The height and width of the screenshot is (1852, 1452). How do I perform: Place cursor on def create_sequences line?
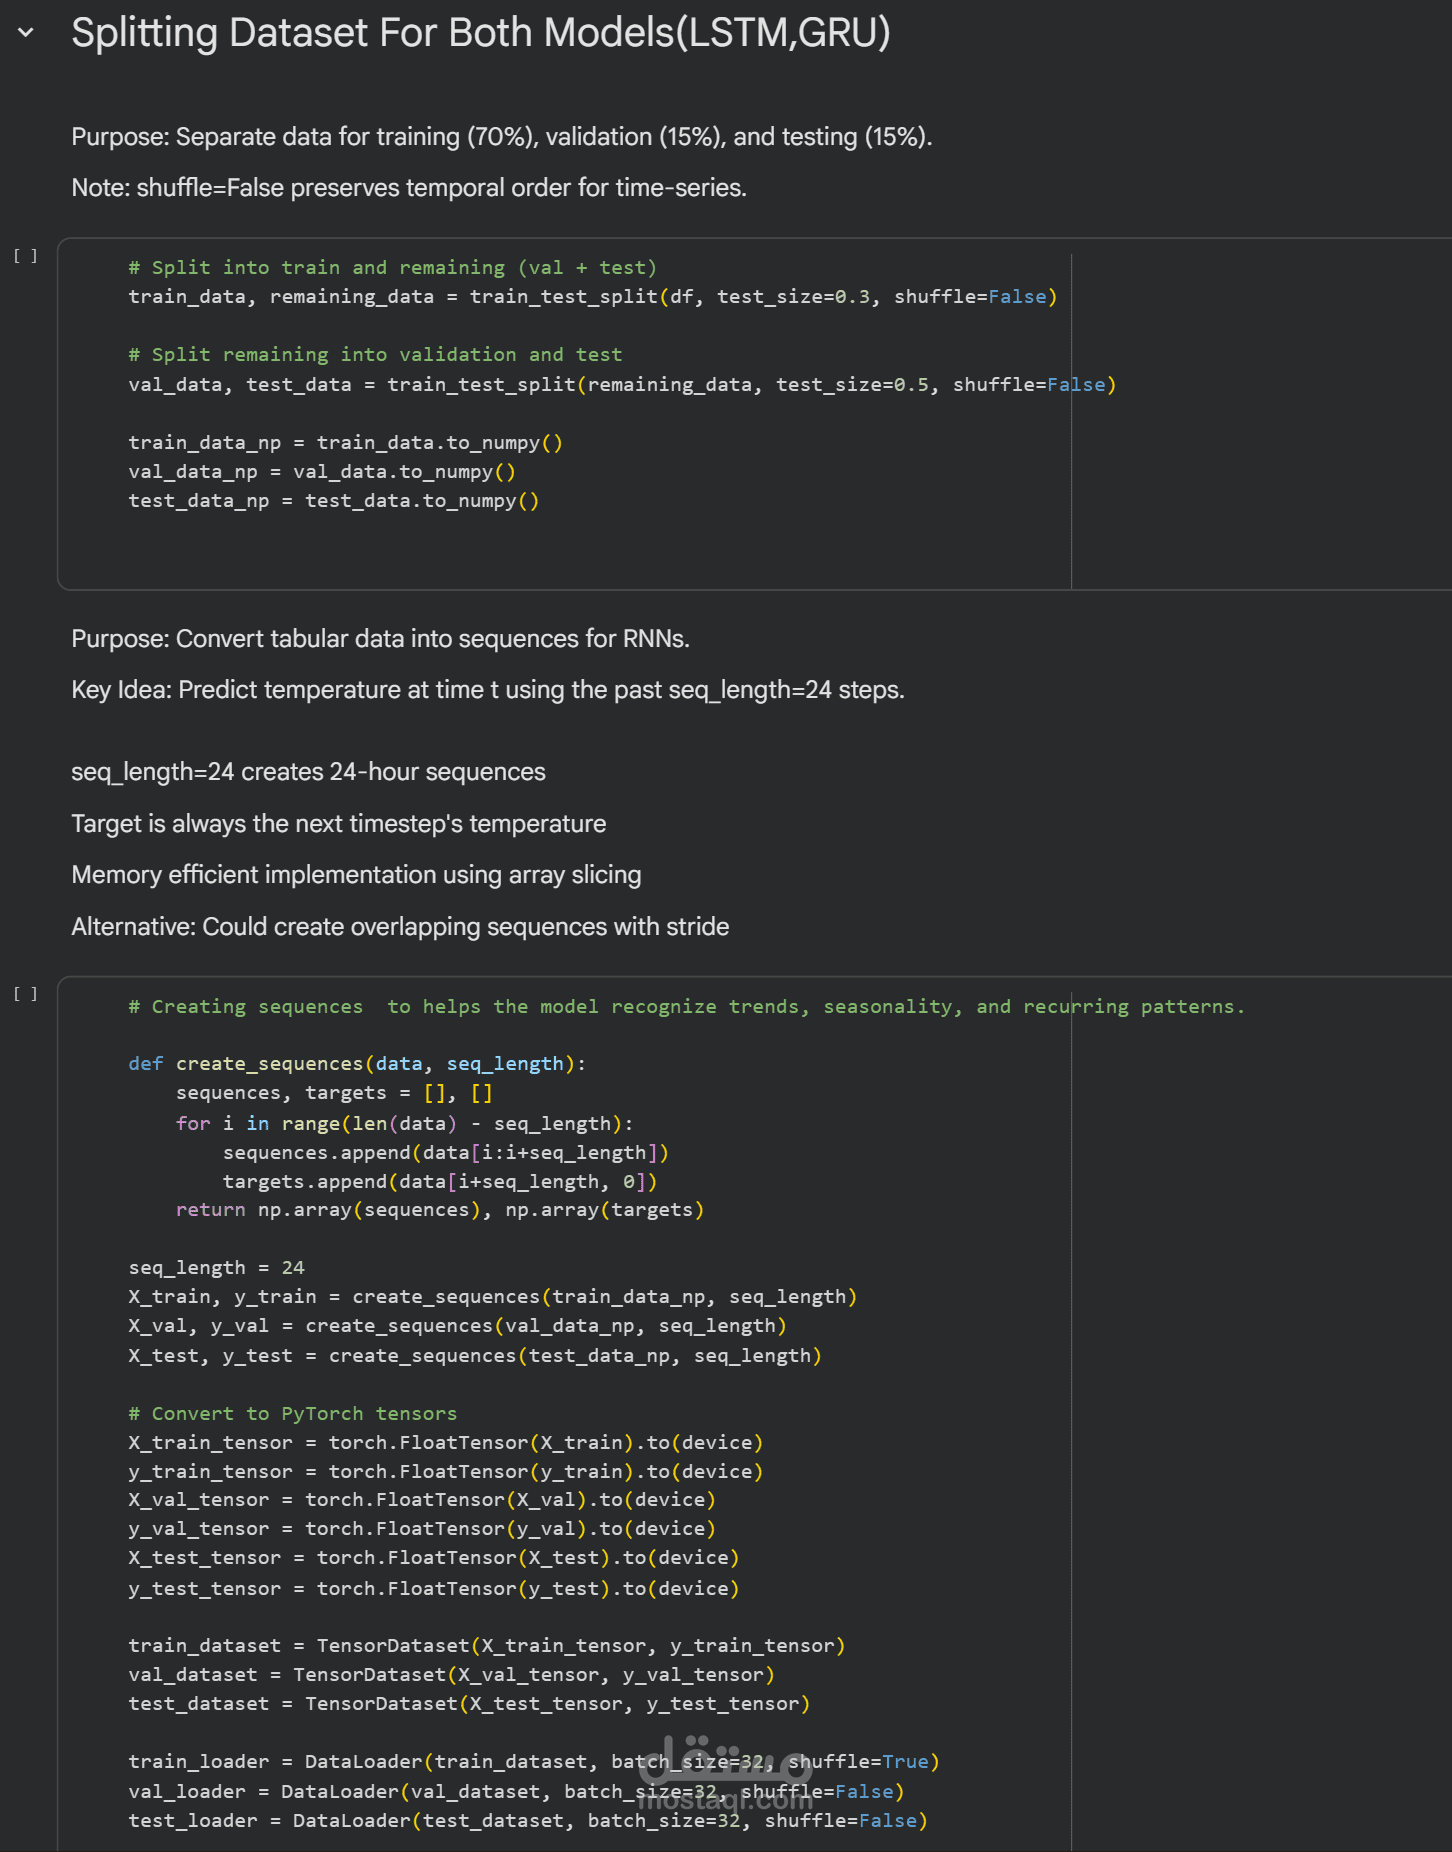356,1064
